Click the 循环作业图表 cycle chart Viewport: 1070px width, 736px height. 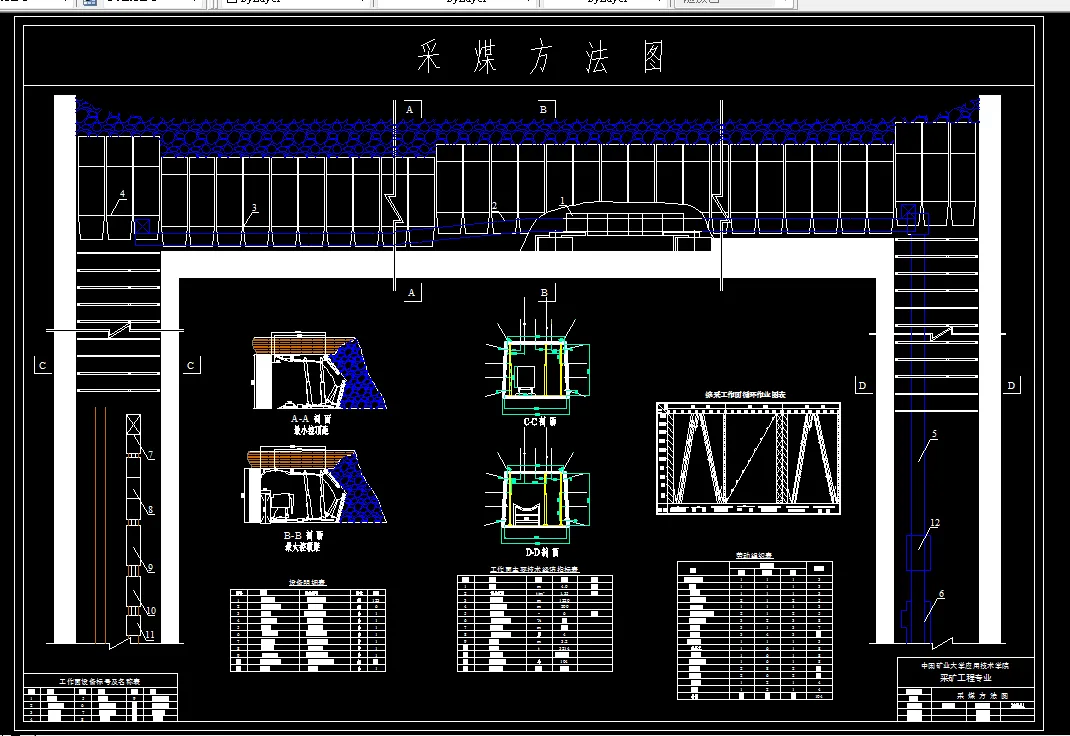point(748,458)
